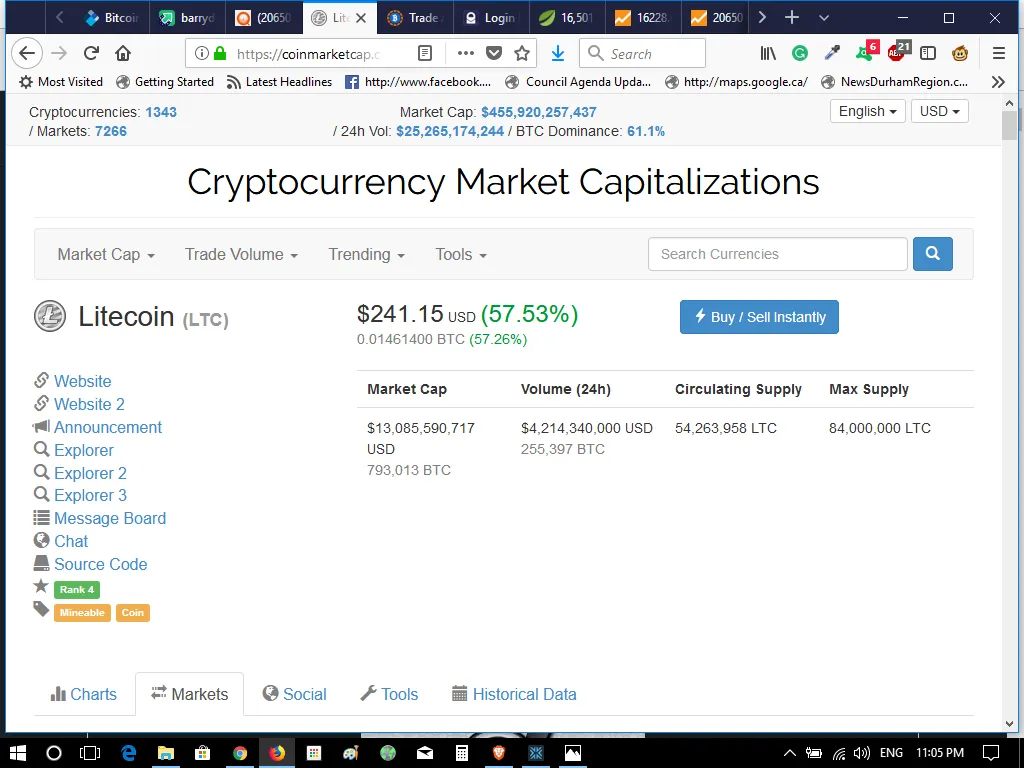Toggle reader view icon in the address bar
The image size is (1024, 768).
click(424, 54)
